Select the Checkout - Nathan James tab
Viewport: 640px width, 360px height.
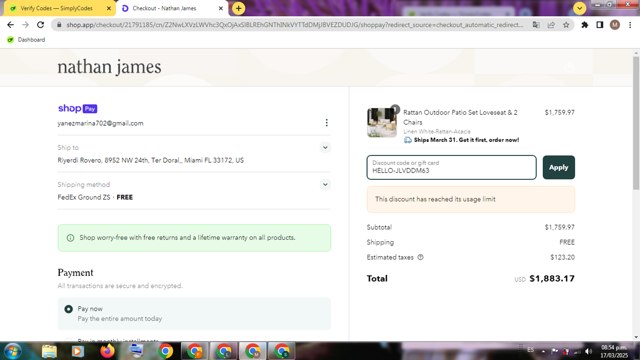pos(164,8)
